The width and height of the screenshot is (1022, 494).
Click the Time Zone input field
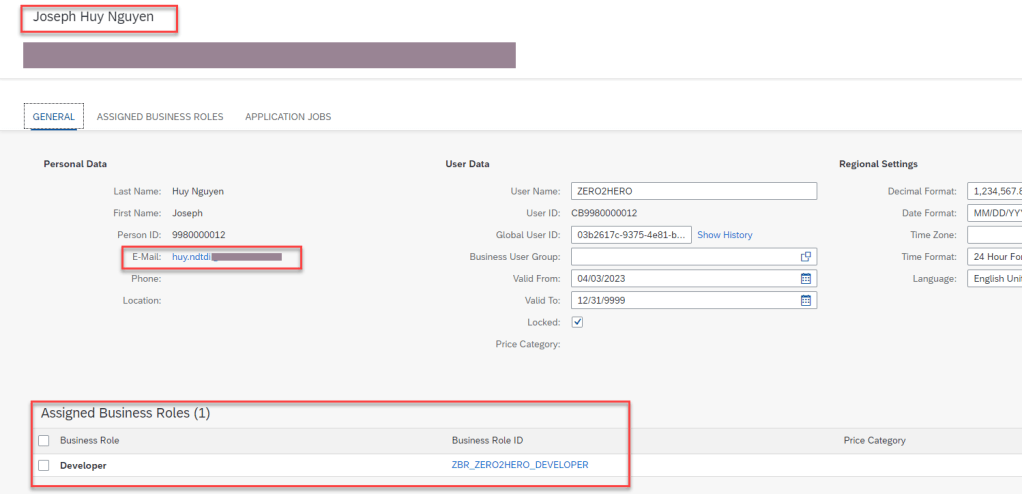tap(993, 235)
